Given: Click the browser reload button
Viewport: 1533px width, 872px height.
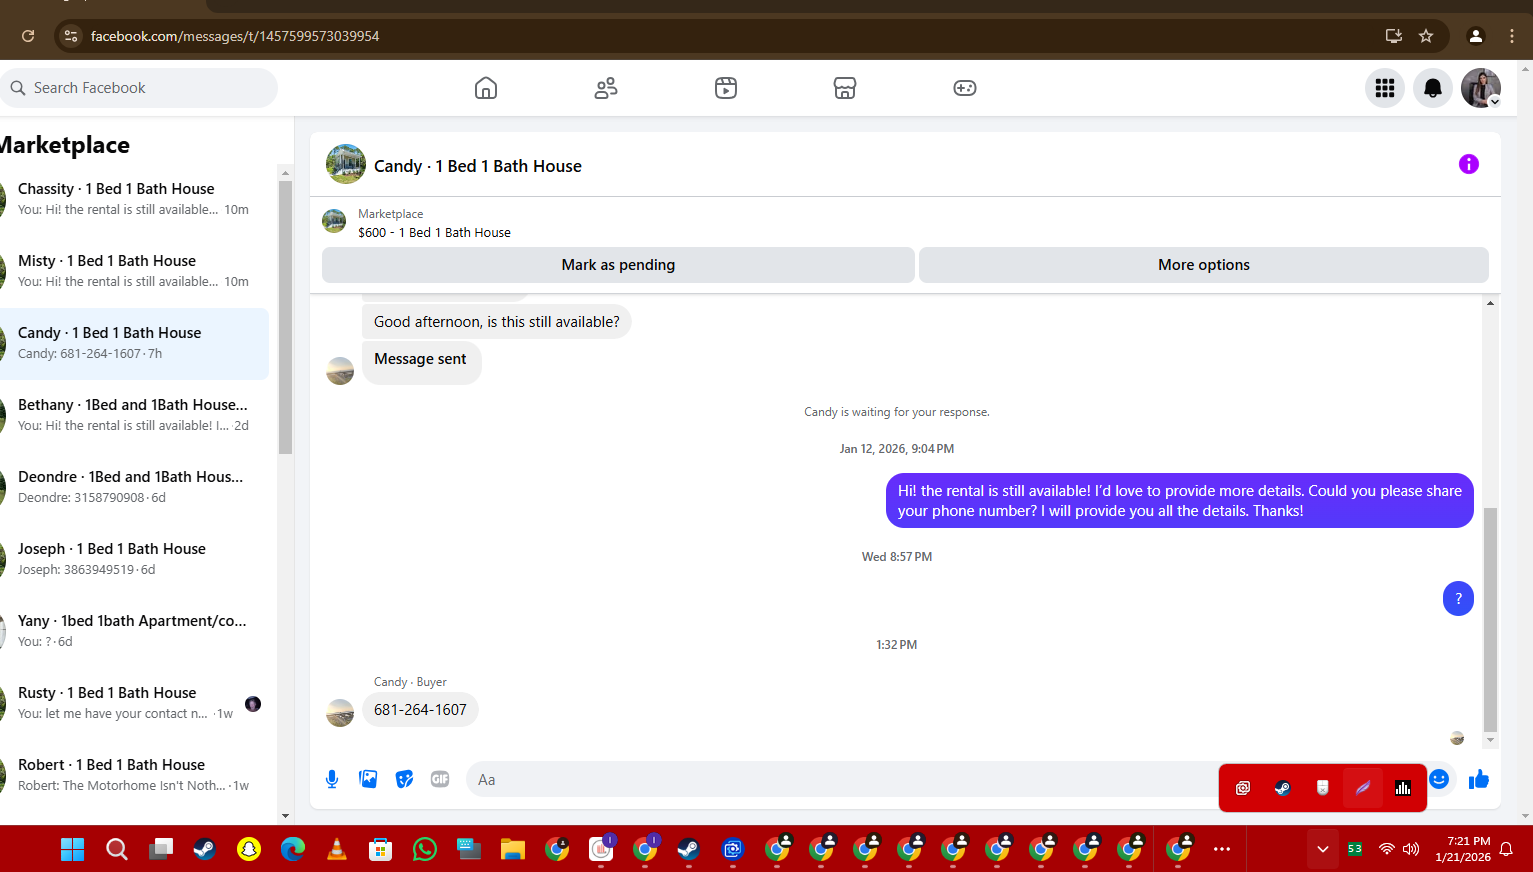Looking at the screenshot, I should click(28, 36).
